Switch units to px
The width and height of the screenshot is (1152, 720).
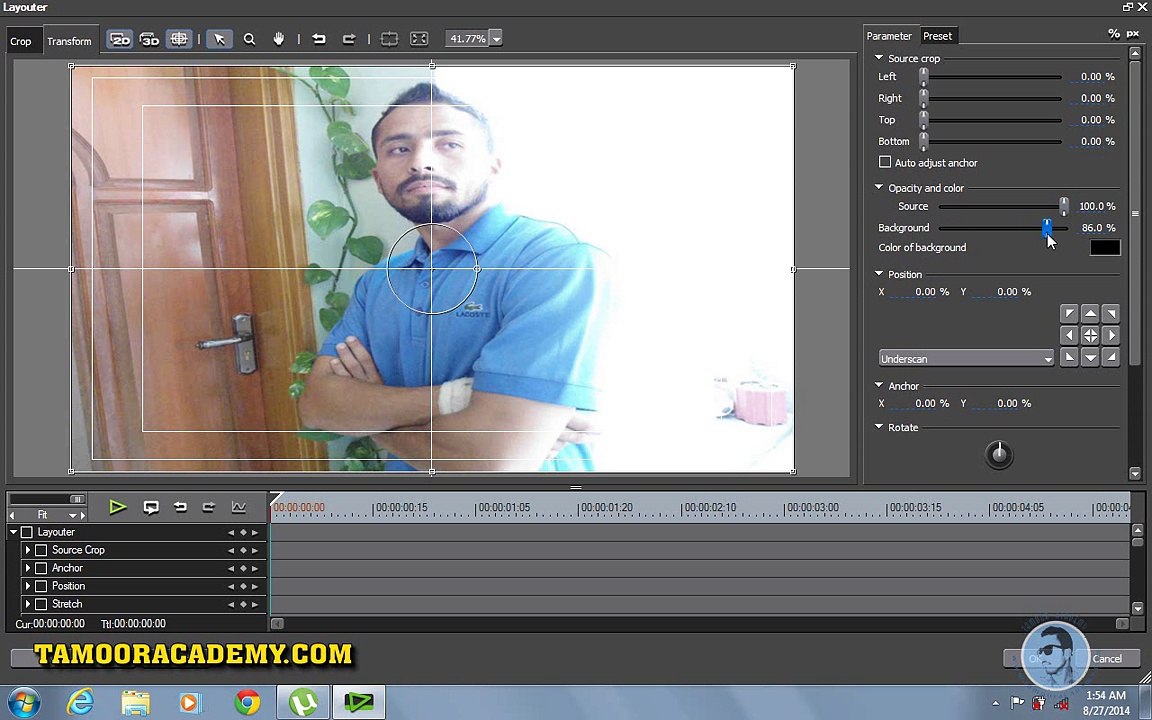[1133, 34]
